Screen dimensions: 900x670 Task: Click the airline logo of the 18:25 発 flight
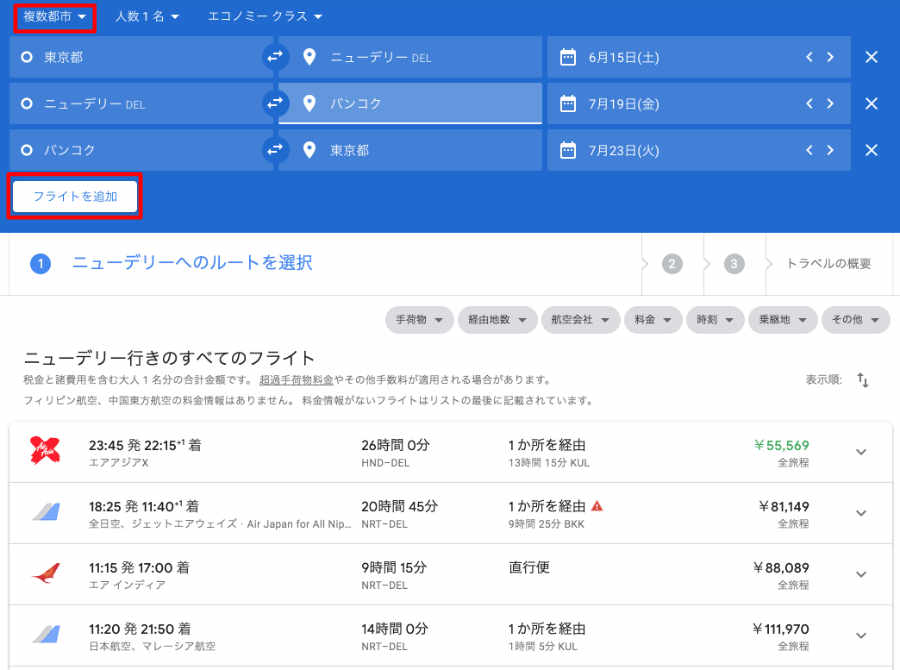[46, 512]
